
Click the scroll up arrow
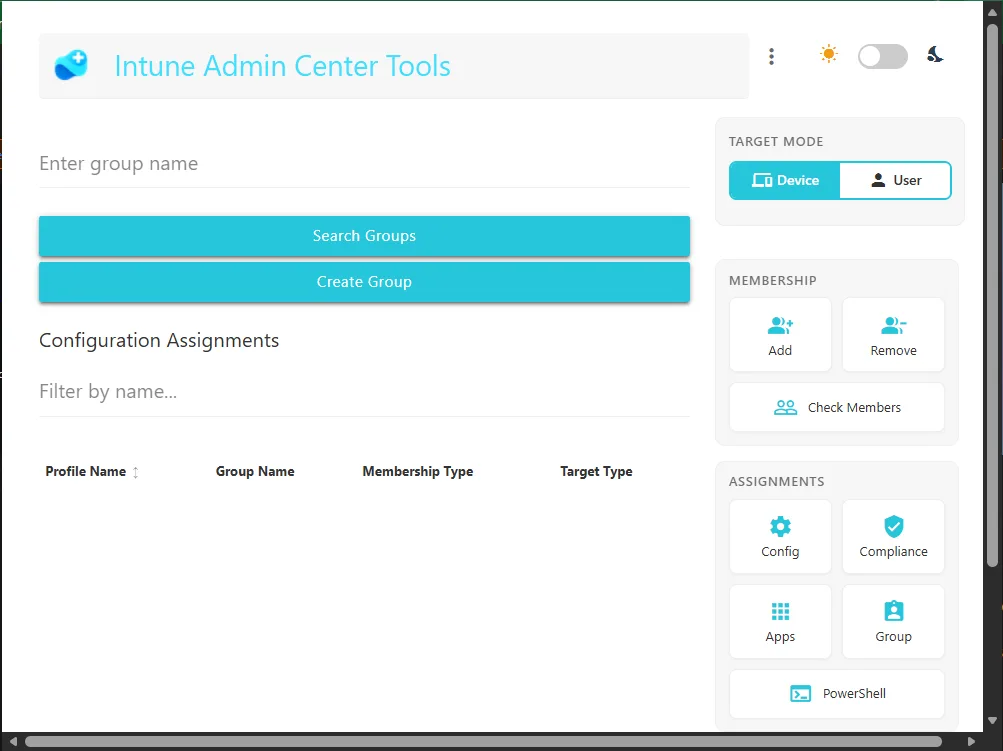pos(993,12)
